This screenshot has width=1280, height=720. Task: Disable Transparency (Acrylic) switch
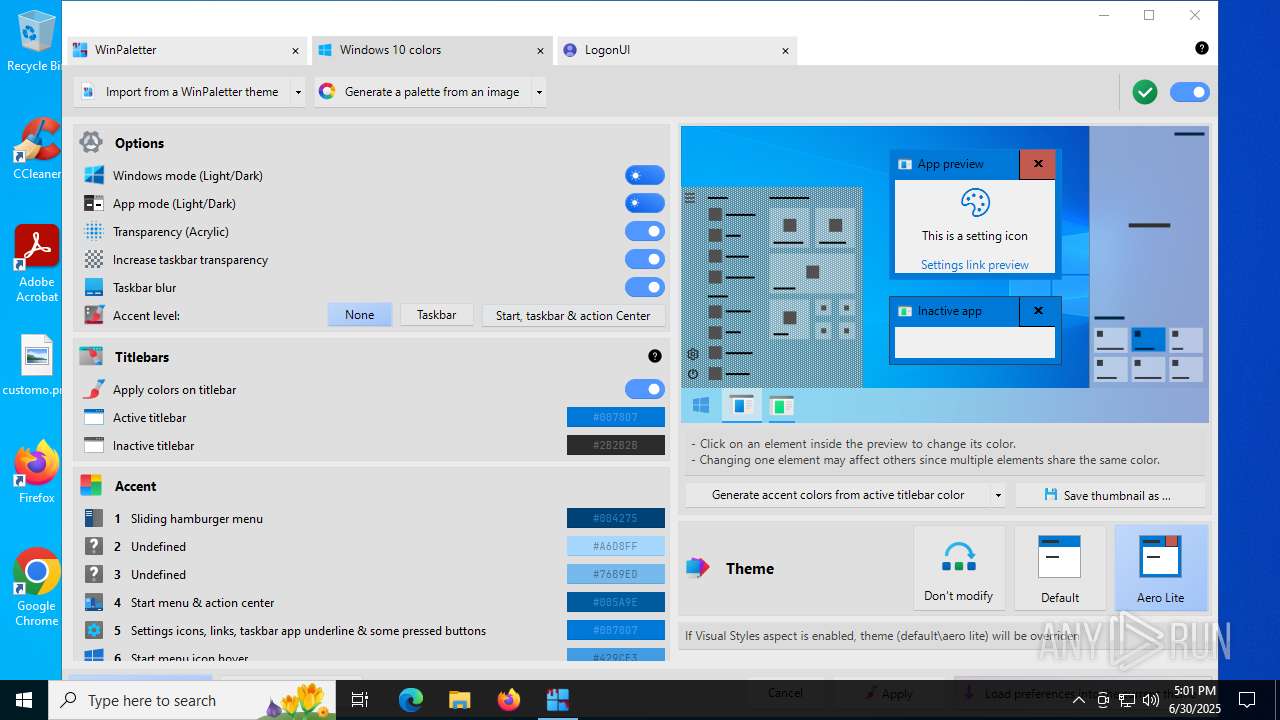[x=645, y=231]
